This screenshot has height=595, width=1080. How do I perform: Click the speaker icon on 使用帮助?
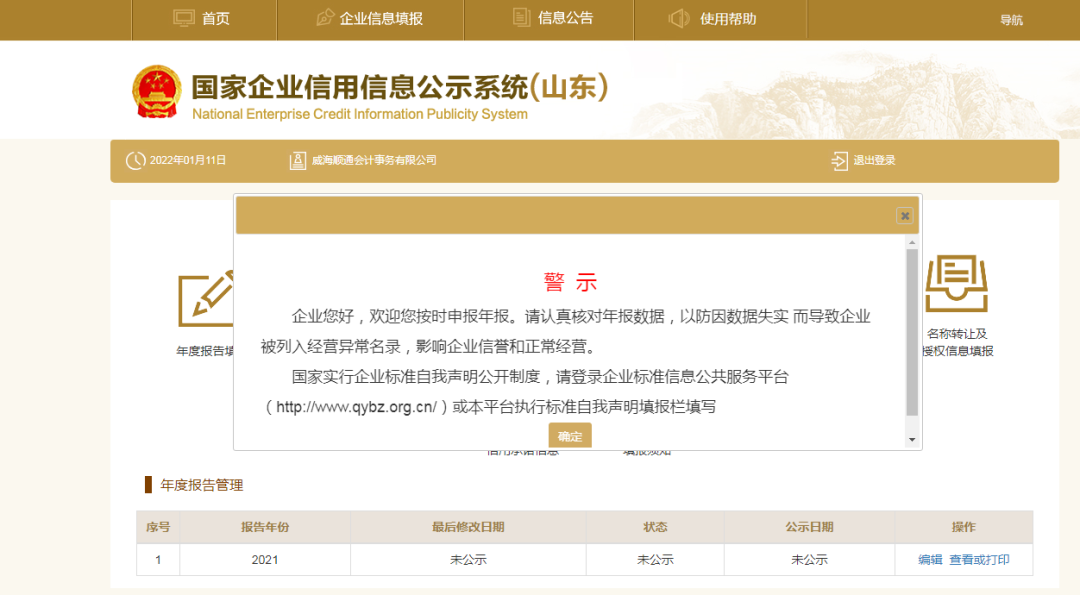coord(677,17)
